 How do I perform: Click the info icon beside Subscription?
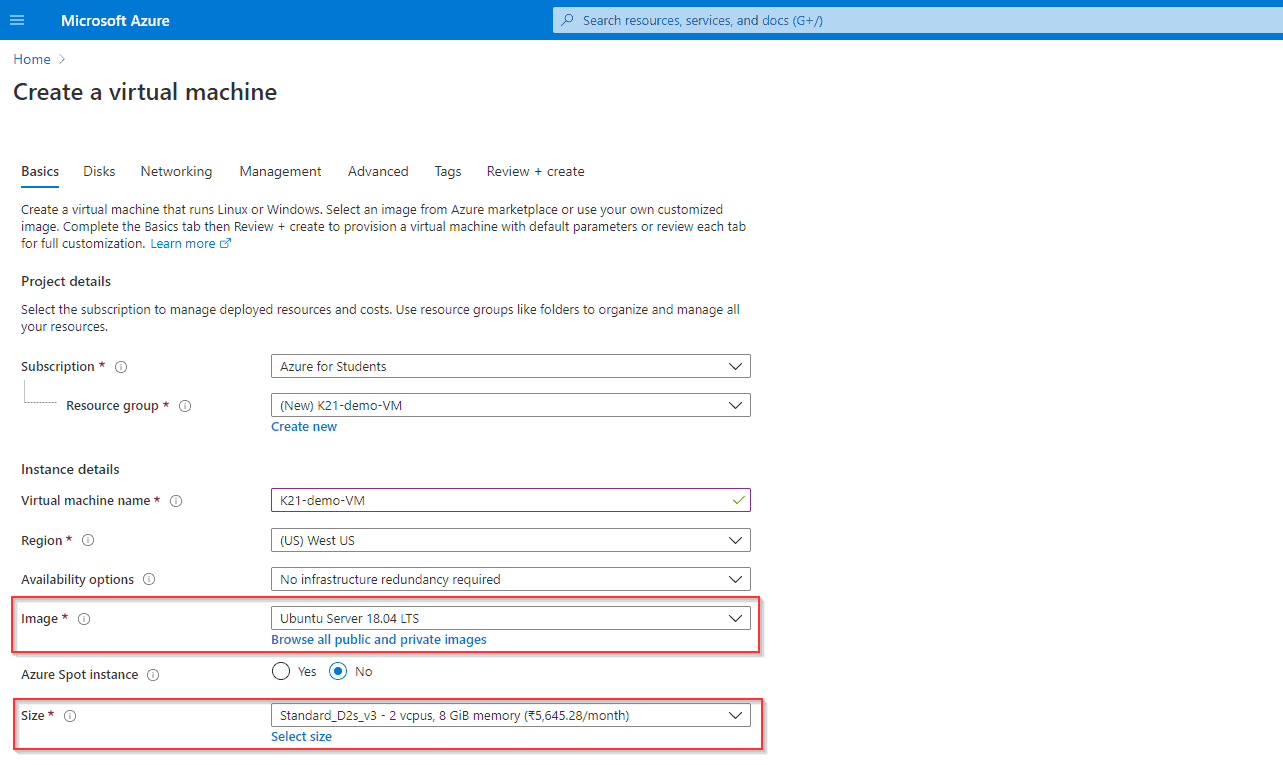tap(120, 366)
